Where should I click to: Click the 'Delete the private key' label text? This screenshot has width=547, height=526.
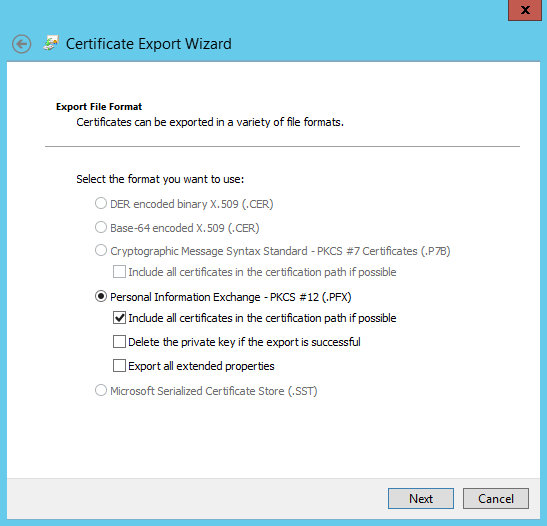(x=244, y=342)
